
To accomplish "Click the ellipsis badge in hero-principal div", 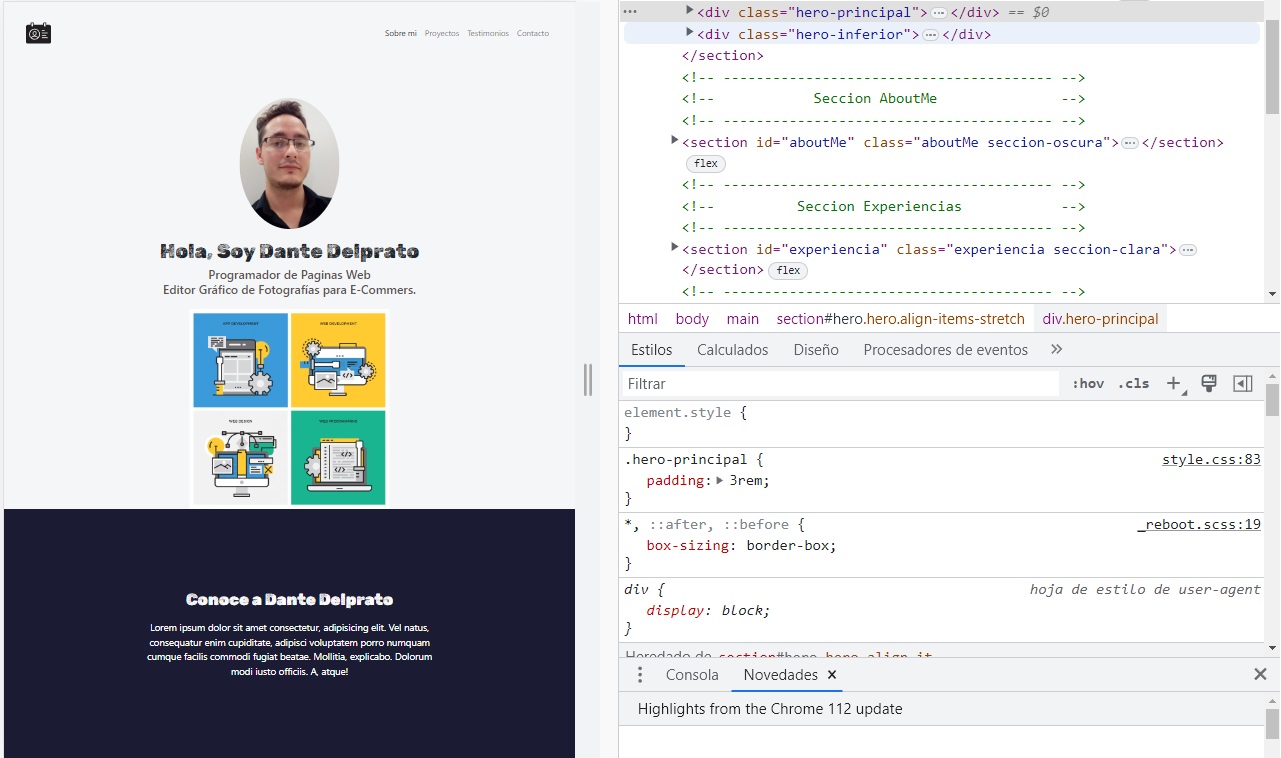I will click(x=939, y=13).
